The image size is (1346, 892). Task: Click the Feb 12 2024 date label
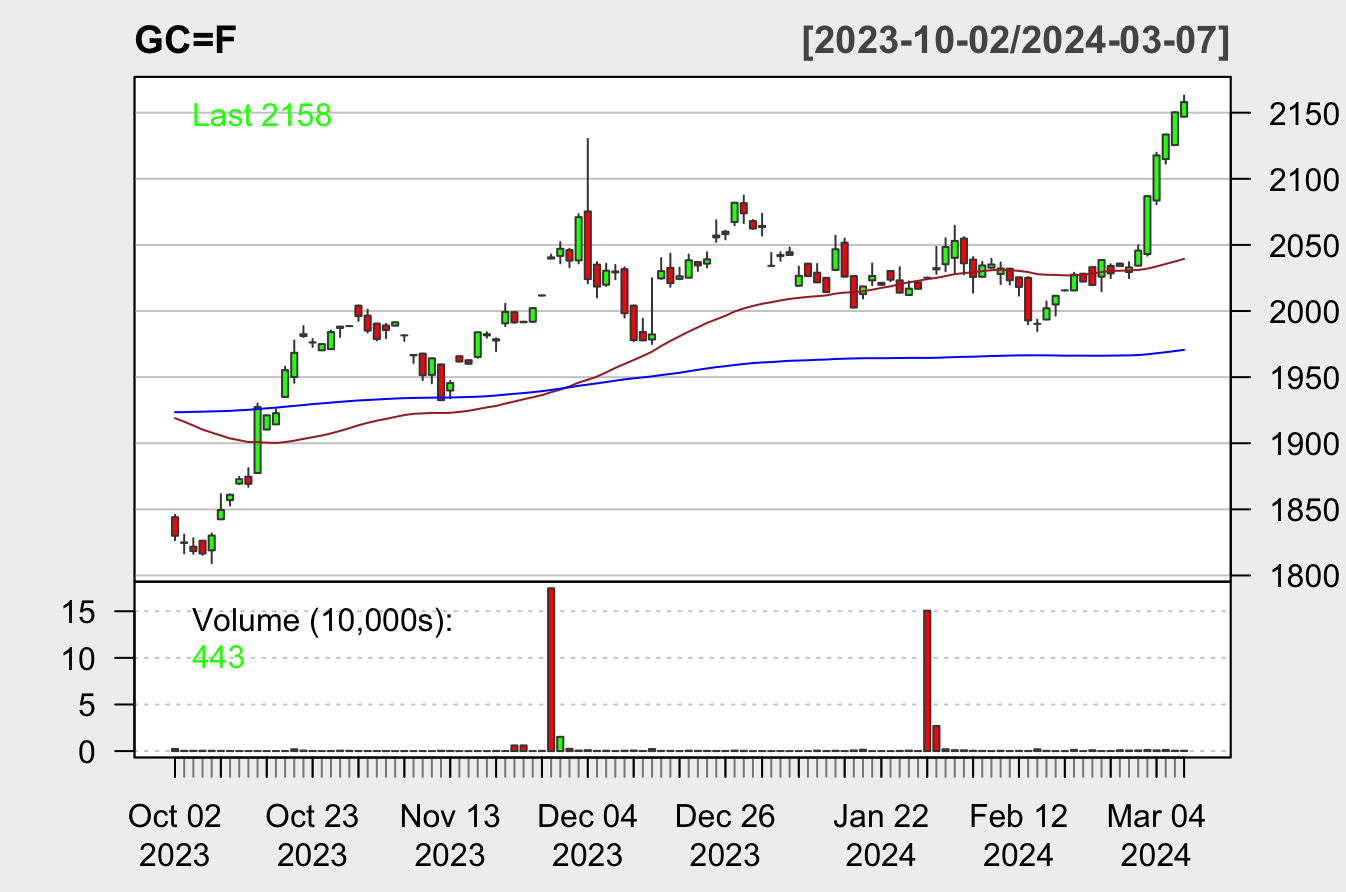[x=1019, y=836]
